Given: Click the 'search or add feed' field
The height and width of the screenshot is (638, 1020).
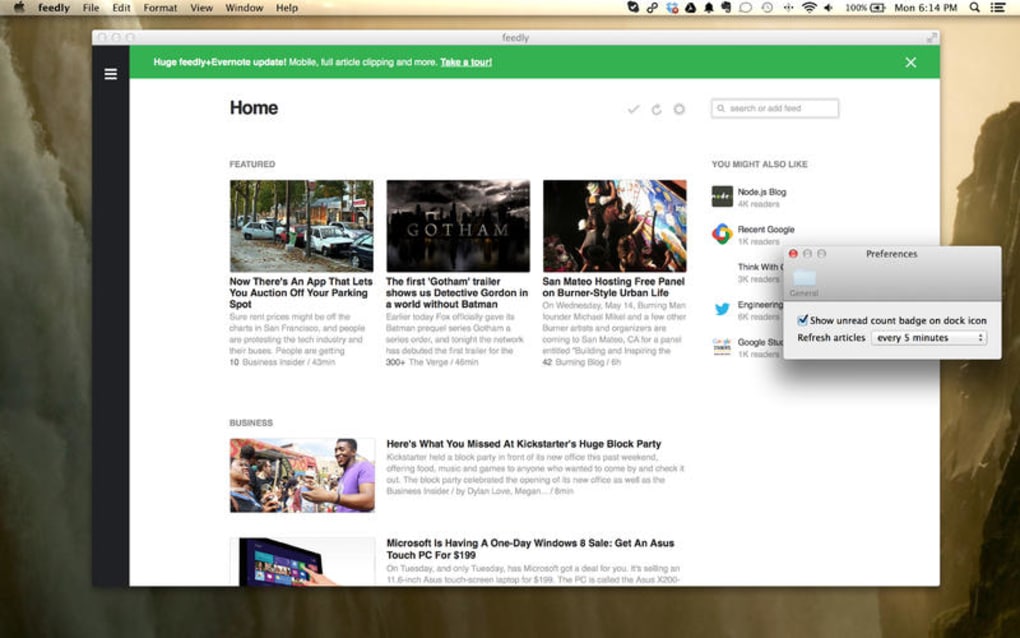Looking at the screenshot, I should click(775, 108).
